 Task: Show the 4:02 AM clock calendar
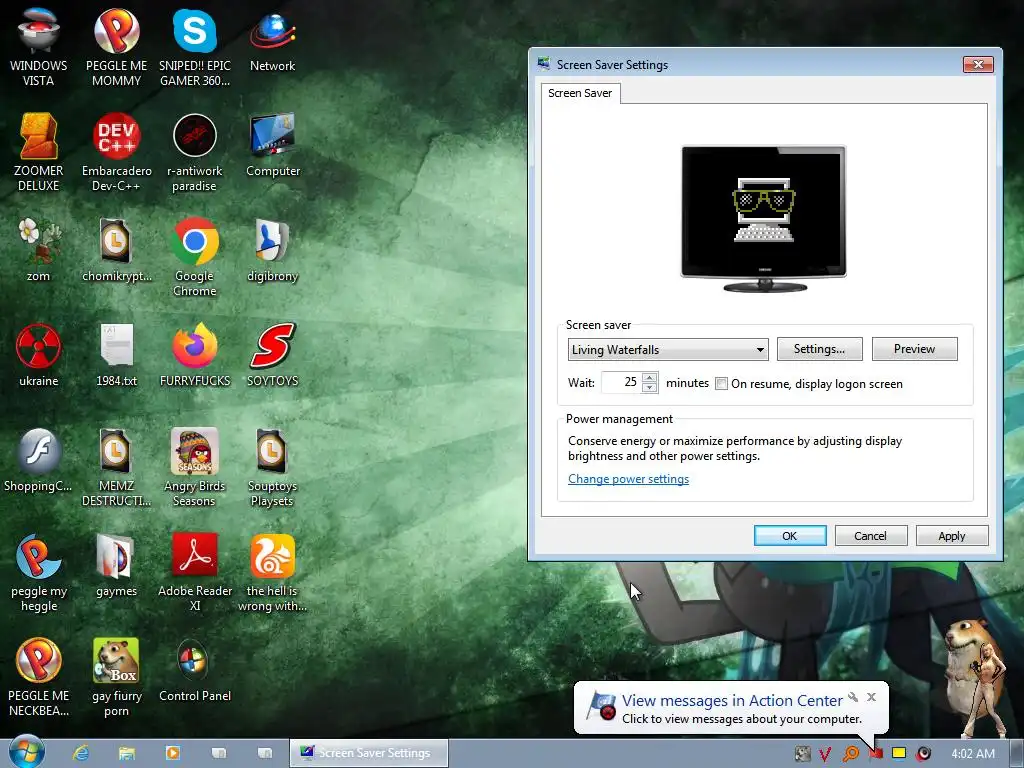(x=973, y=754)
